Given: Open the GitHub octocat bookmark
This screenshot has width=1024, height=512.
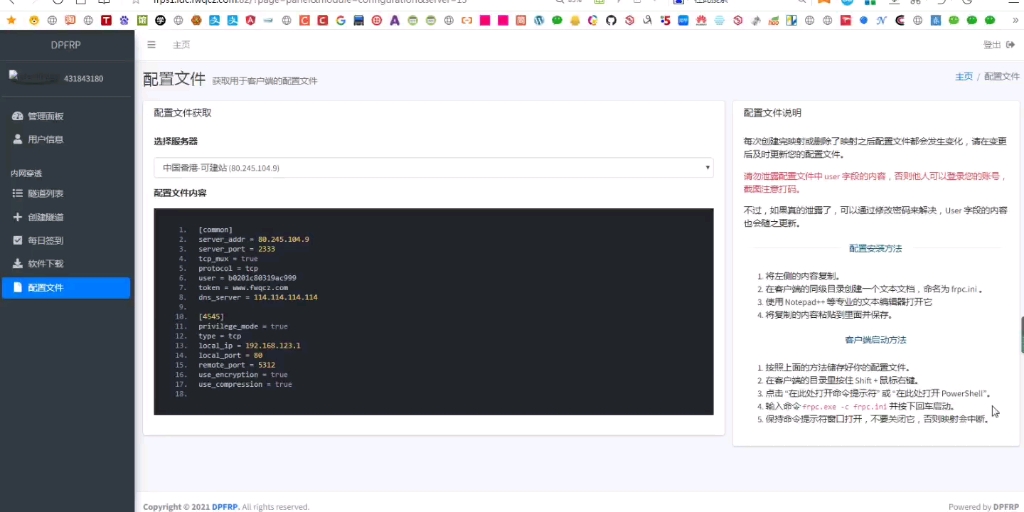Looking at the screenshot, I should point(611,20).
